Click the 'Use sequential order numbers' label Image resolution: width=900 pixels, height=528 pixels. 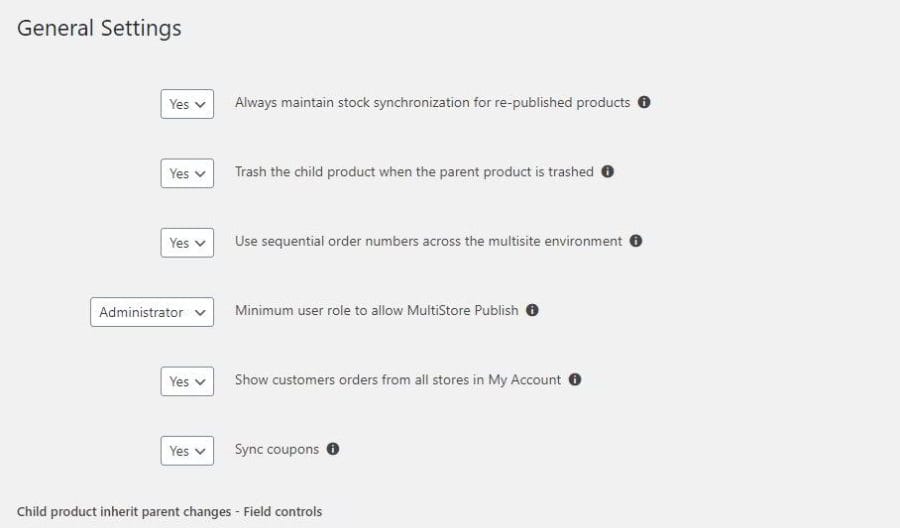click(428, 241)
